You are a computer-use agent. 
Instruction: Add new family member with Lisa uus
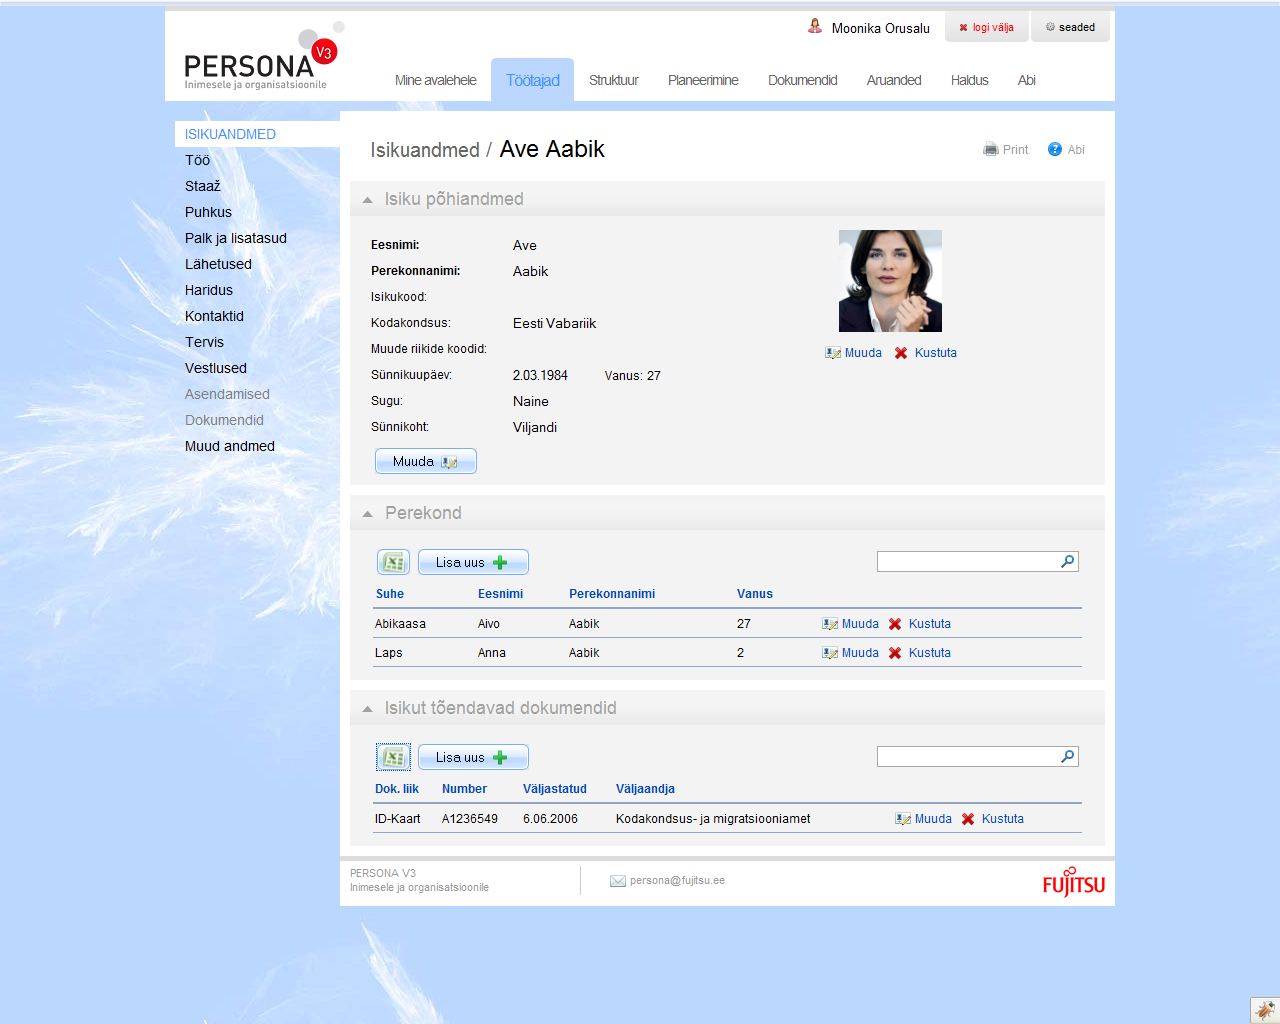(472, 562)
